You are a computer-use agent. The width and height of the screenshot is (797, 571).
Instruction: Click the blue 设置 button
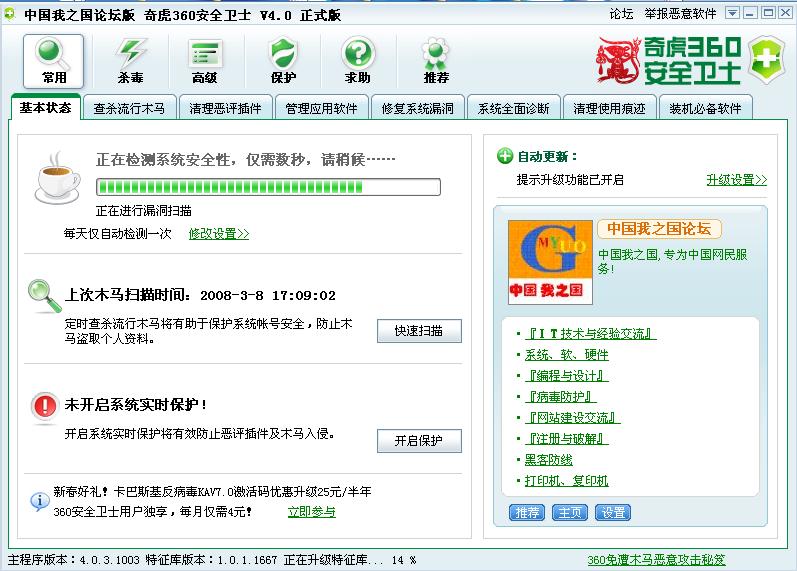(x=613, y=513)
